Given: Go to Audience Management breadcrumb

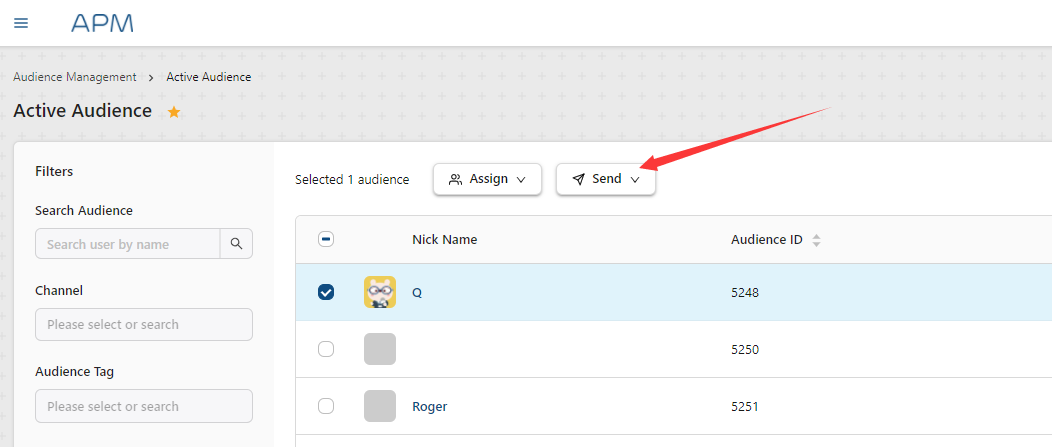Looking at the screenshot, I should pyautogui.click(x=75, y=77).
